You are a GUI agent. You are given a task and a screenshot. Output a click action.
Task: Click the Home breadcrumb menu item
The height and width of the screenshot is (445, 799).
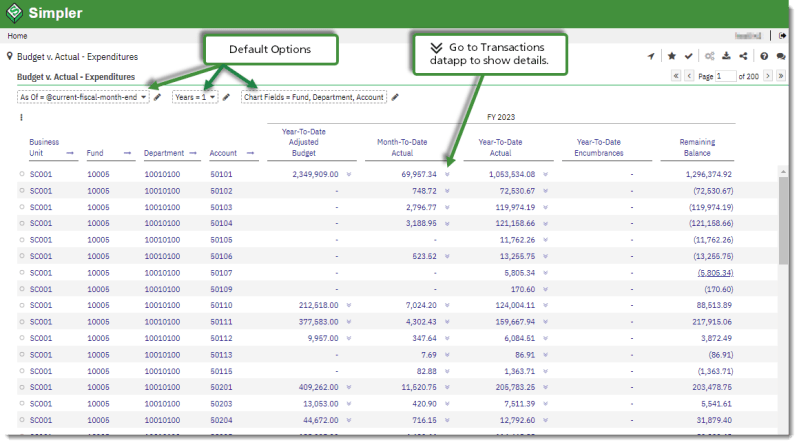[x=17, y=36]
